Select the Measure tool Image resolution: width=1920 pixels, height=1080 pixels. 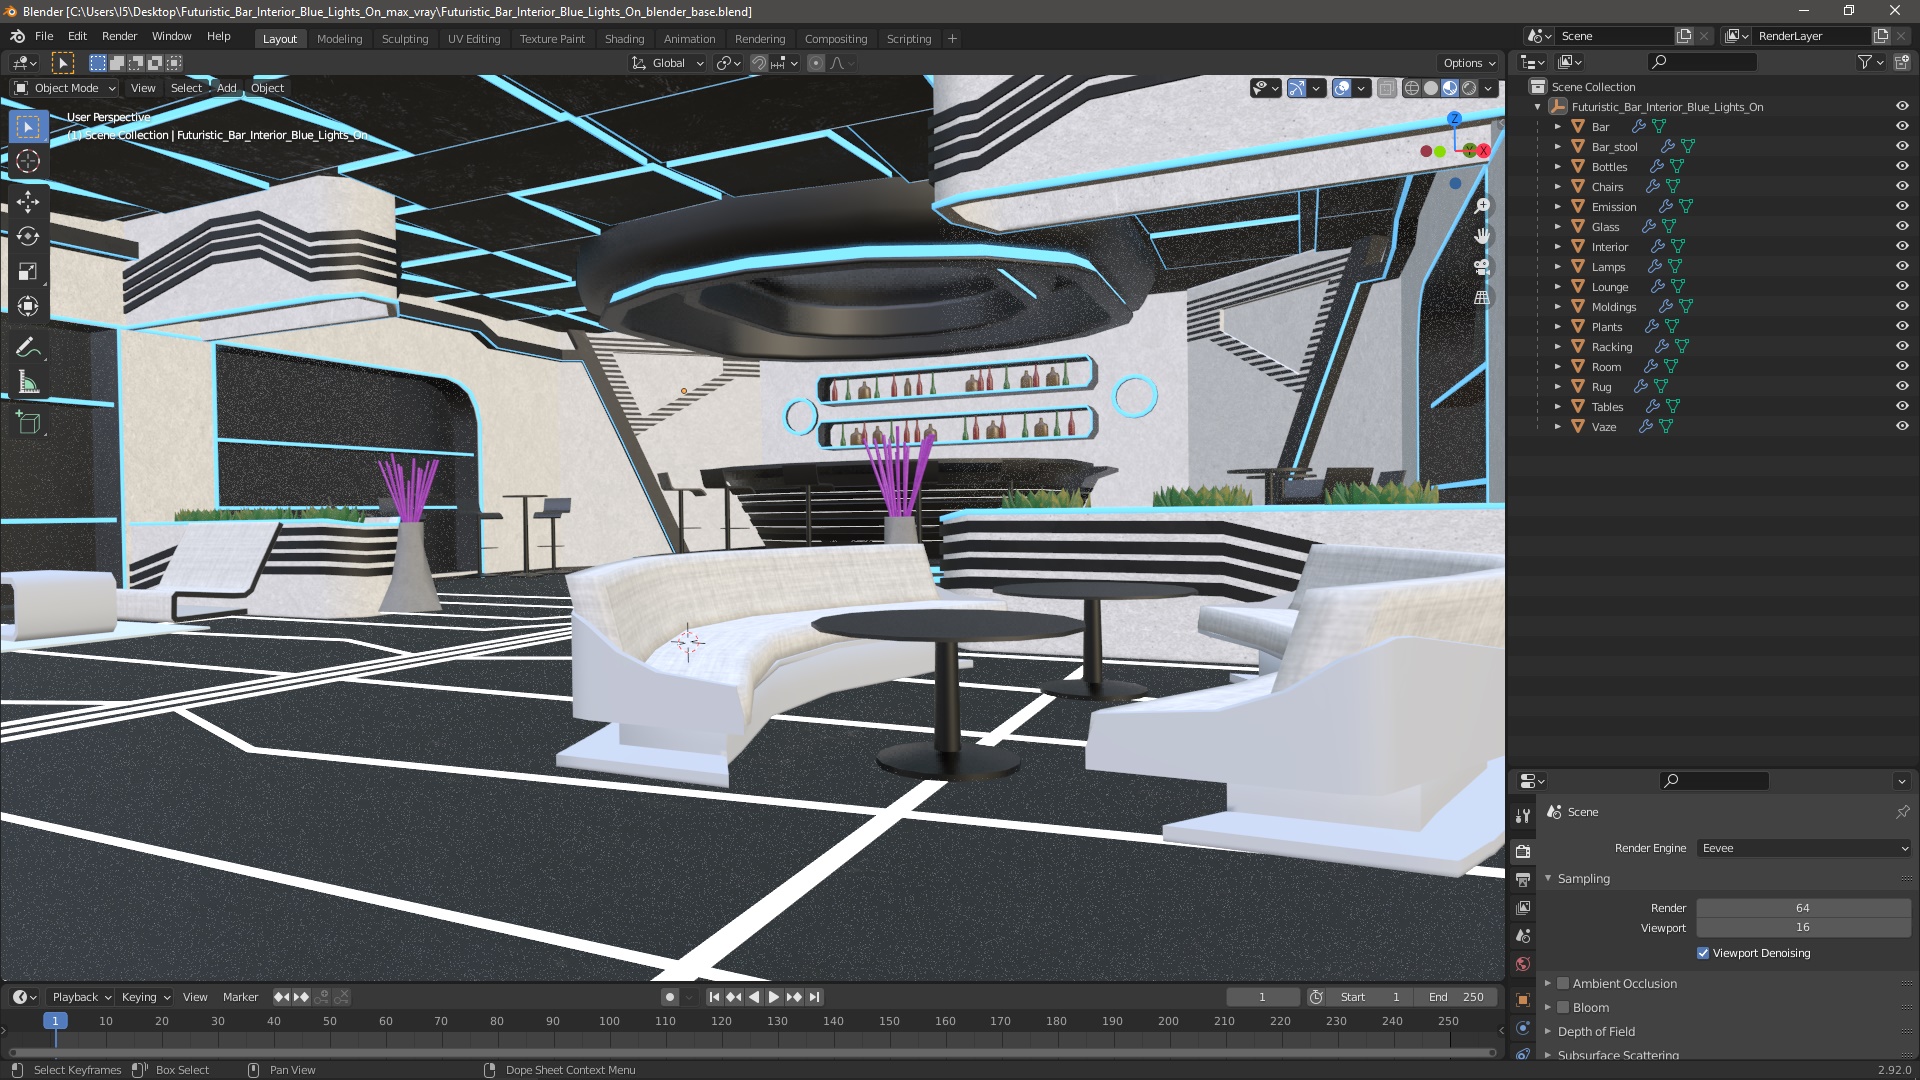[x=28, y=384]
